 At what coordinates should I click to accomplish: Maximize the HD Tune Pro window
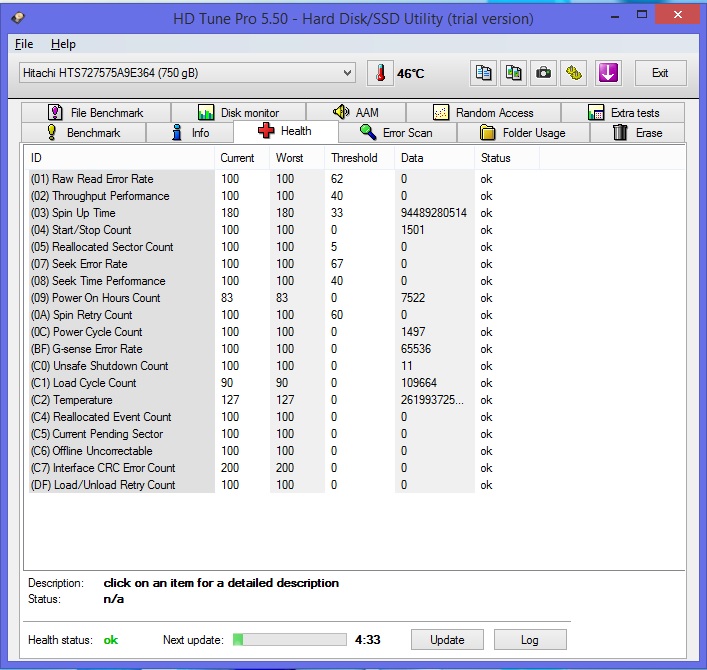point(642,15)
